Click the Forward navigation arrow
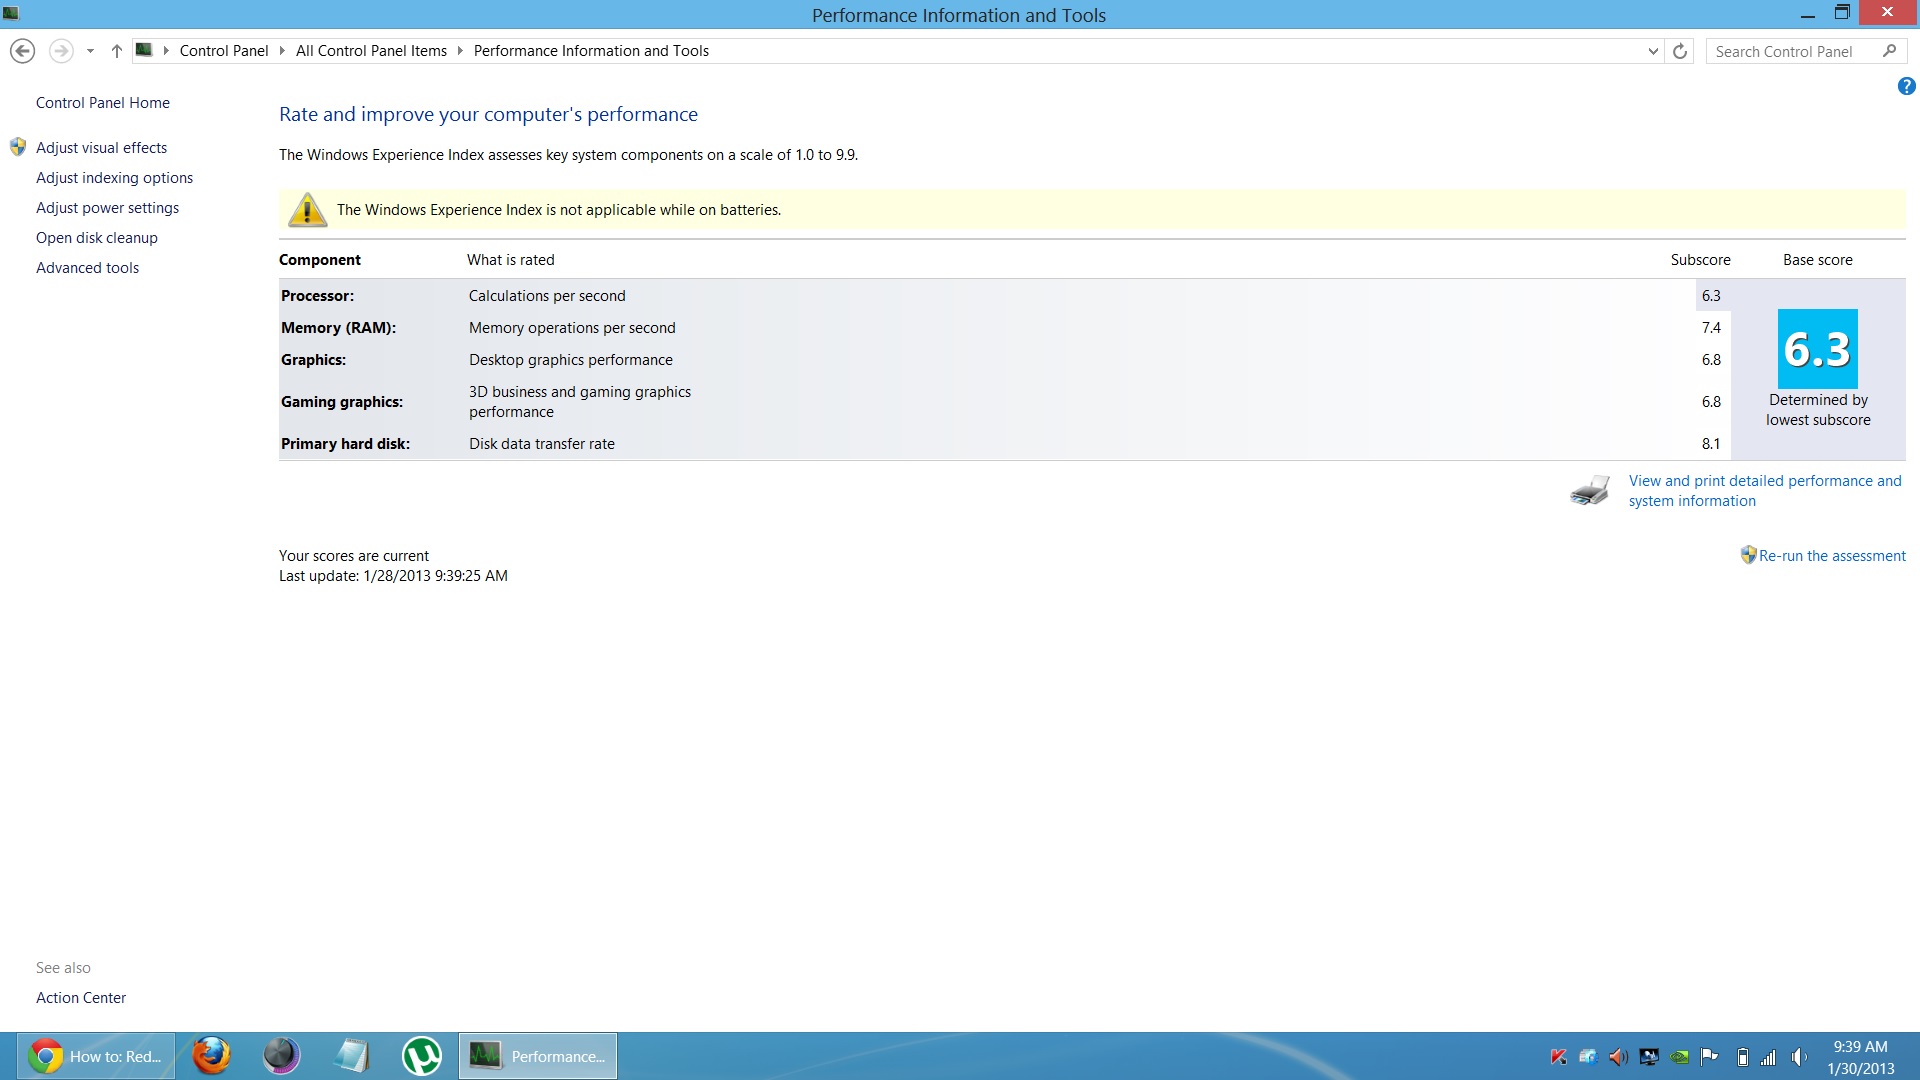Image resolution: width=1920 pixels, height=1080 pixels. pos(61,51)
